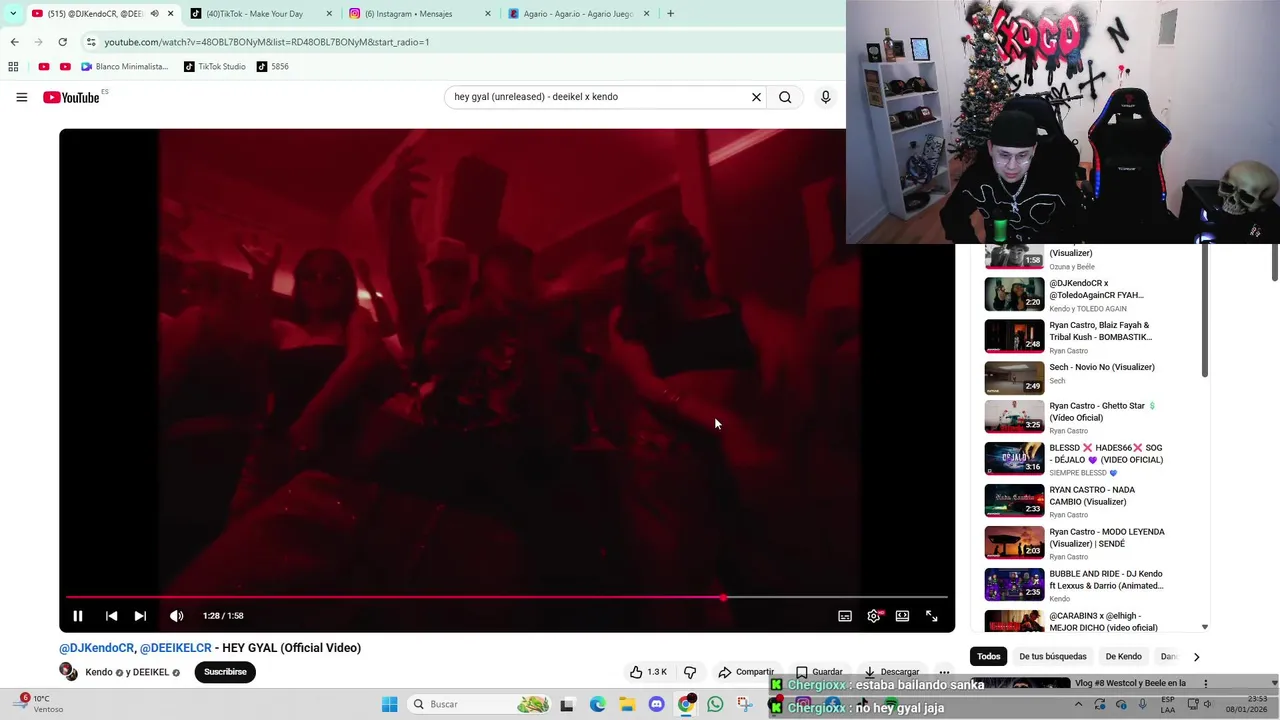
Task: Seek on the red video progress bar
Action: [x=507, y=598]
